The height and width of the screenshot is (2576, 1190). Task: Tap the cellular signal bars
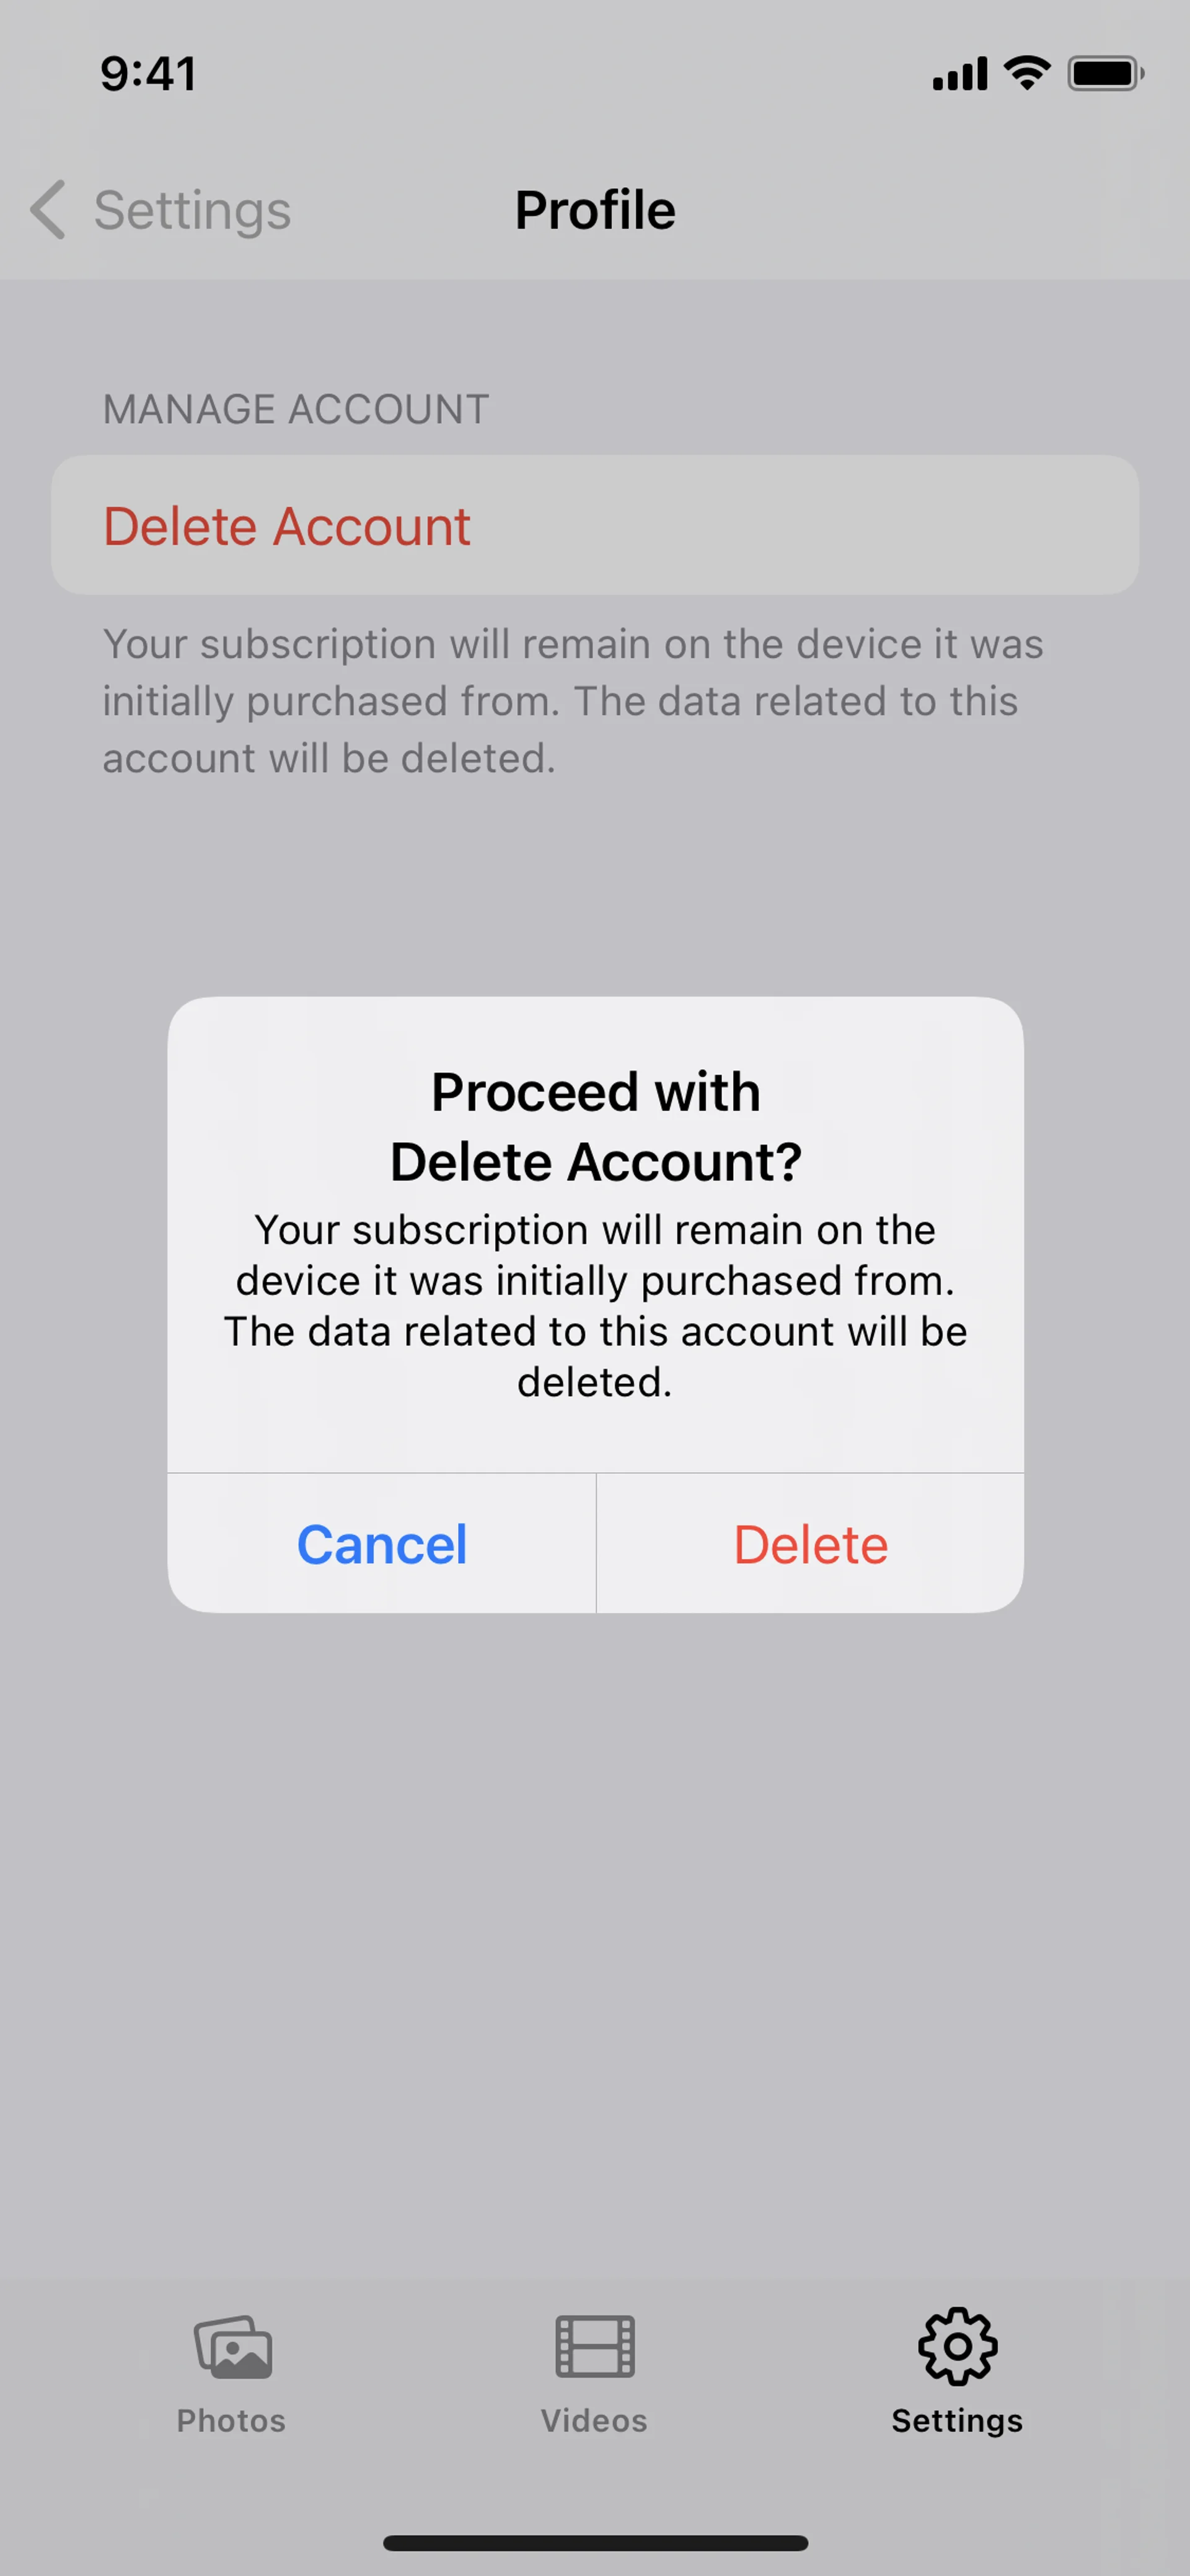coord(960,73)
